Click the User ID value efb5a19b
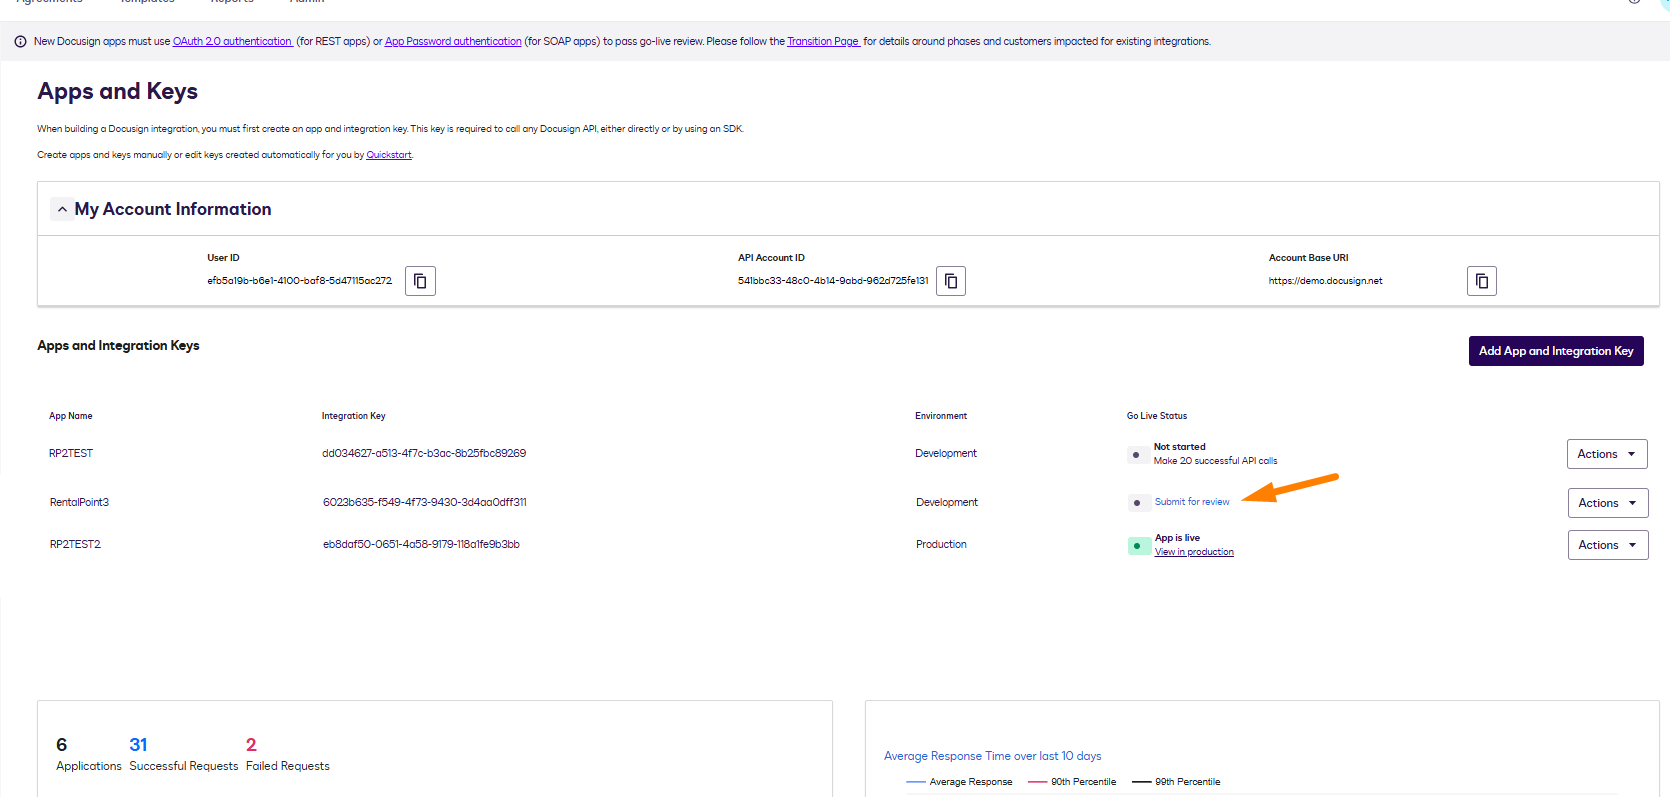Image resolution: width=1670 pixels, height=797 pixels. click(x=299, y=281)
